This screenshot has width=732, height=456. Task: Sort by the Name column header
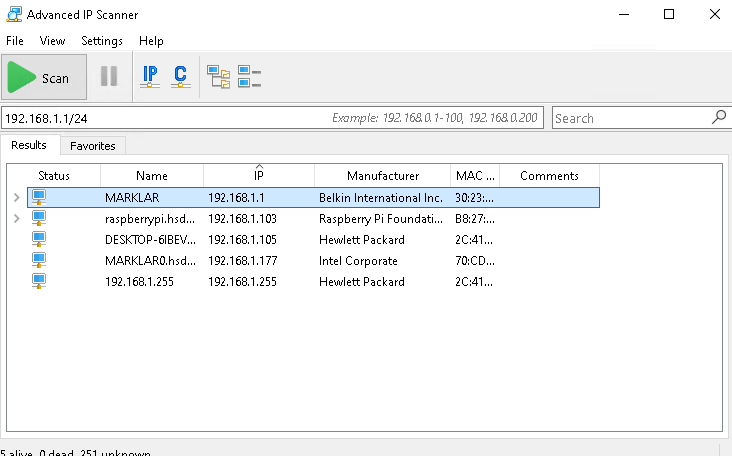click(152, 176)
